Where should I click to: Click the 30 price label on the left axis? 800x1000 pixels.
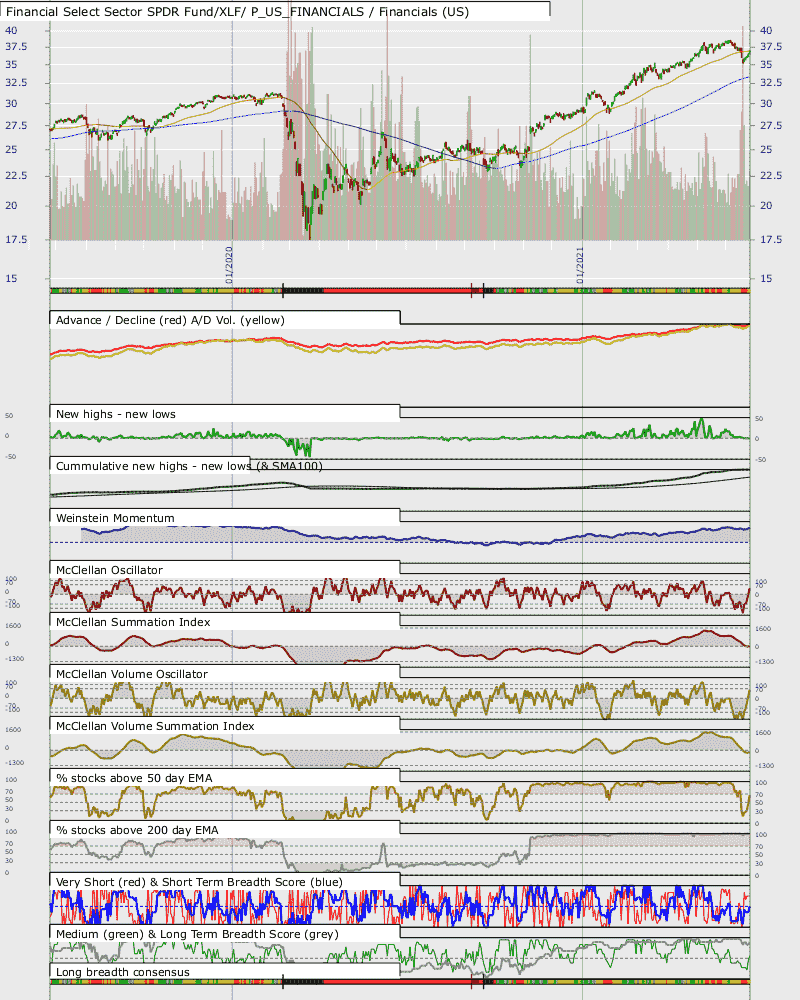click(x=11, y=103)
